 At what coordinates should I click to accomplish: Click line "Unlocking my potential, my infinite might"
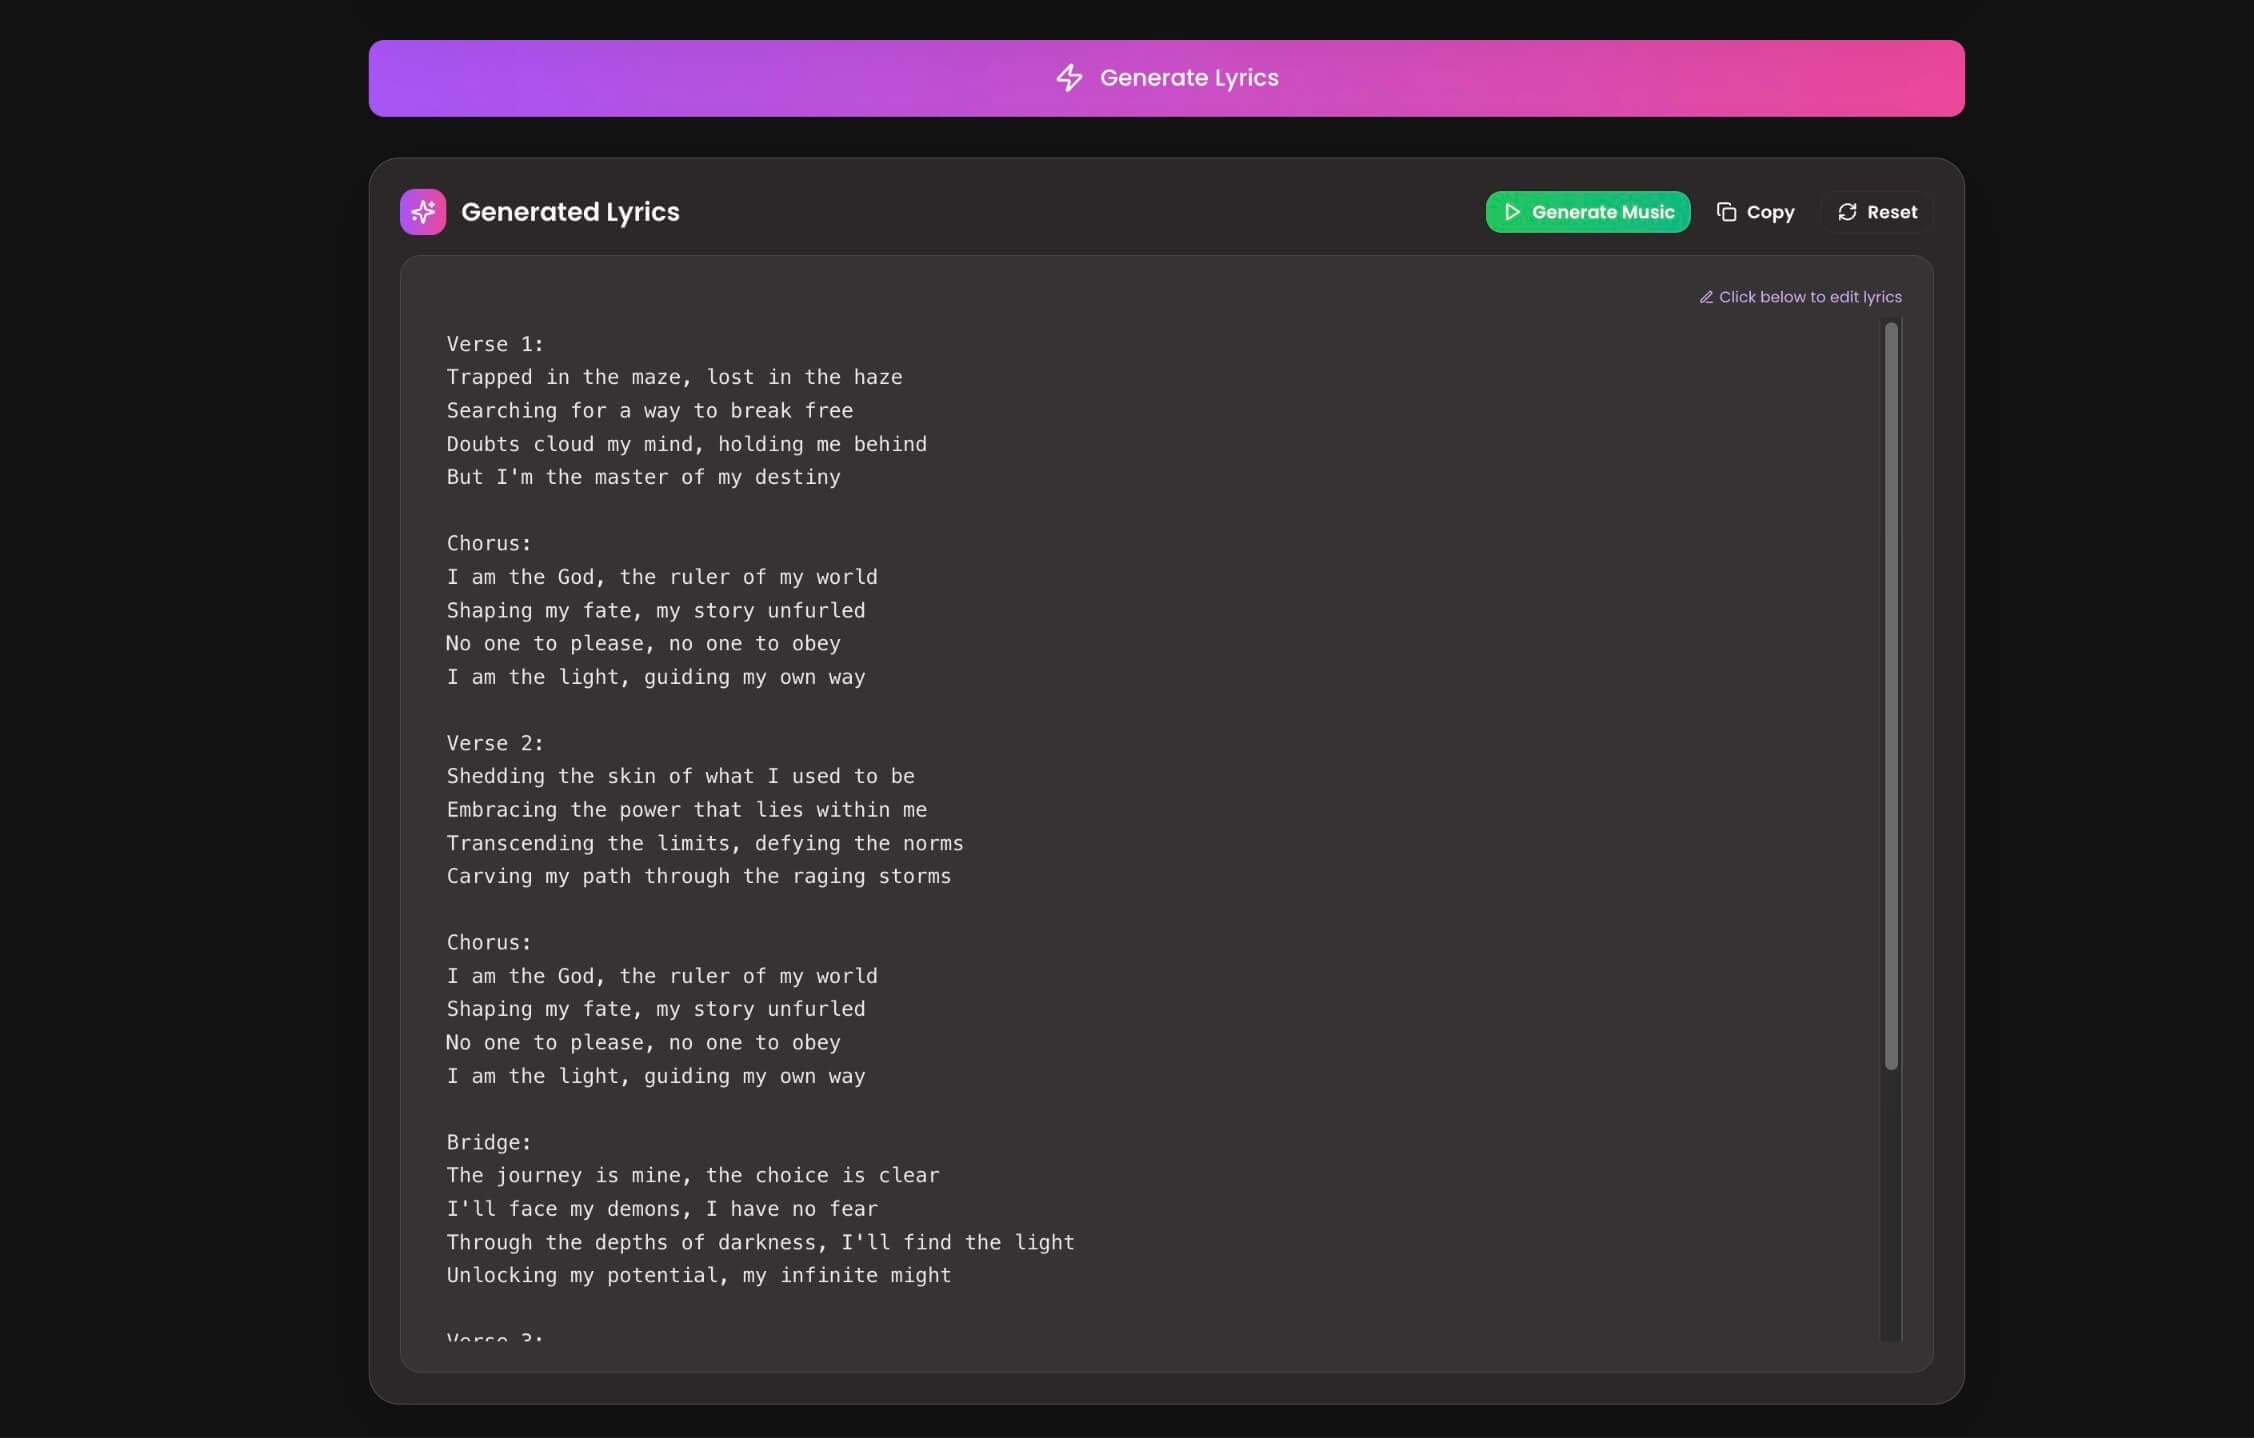pos(698,1275)
